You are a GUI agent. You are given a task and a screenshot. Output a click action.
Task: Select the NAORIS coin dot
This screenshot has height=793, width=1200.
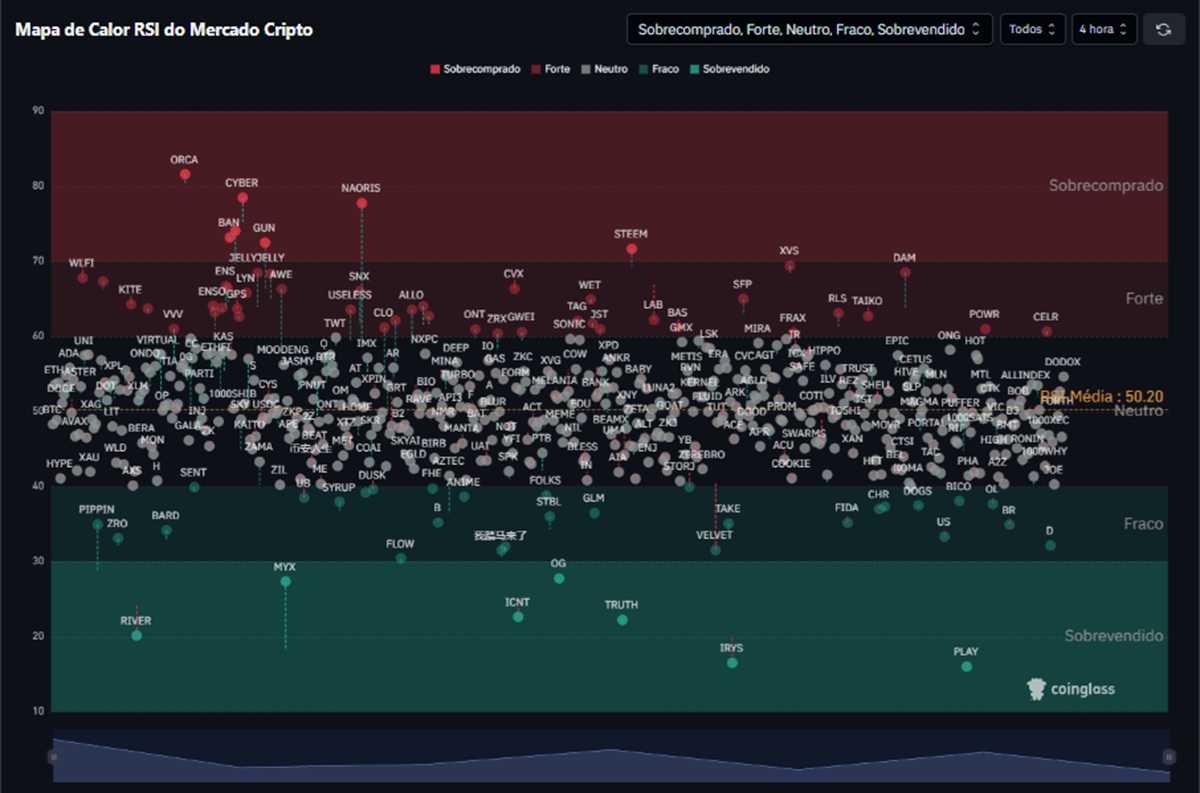[x=361, y=203]
